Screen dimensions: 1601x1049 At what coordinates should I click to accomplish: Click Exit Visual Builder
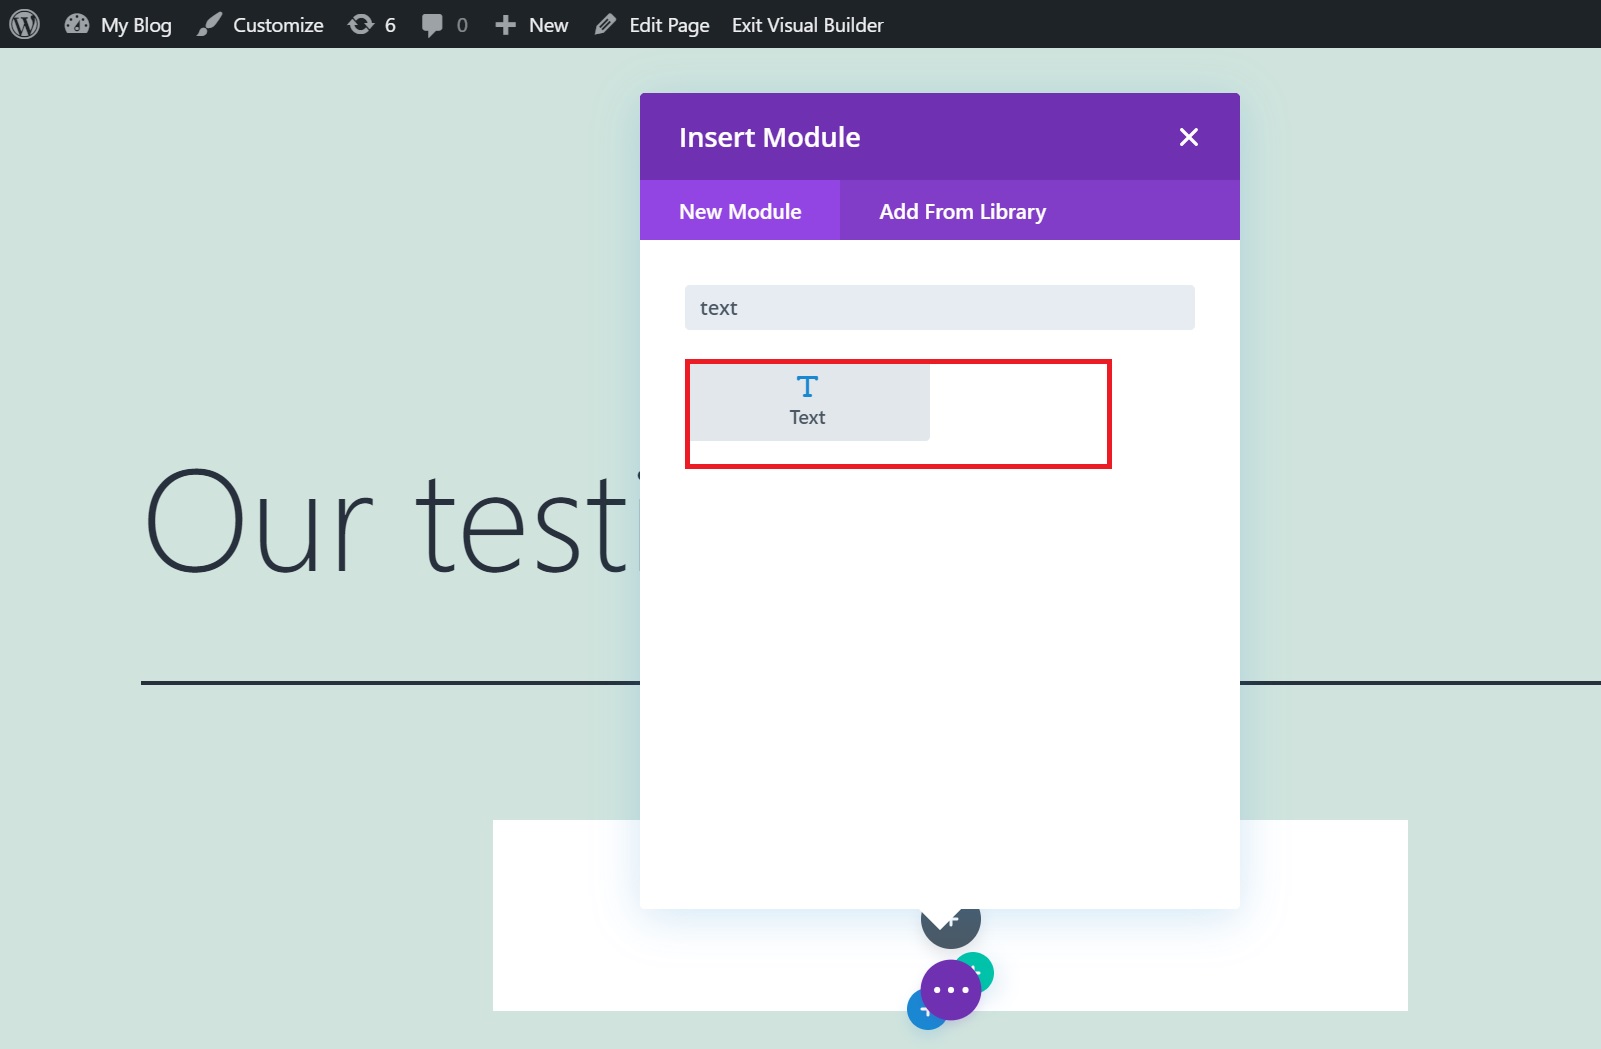808,25
